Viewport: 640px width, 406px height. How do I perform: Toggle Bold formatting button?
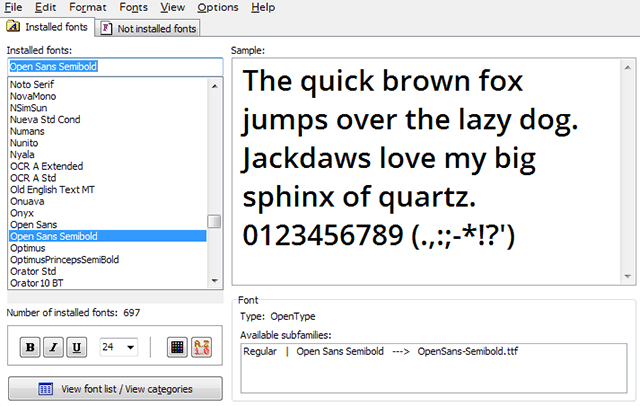click(x=30, y=347)
